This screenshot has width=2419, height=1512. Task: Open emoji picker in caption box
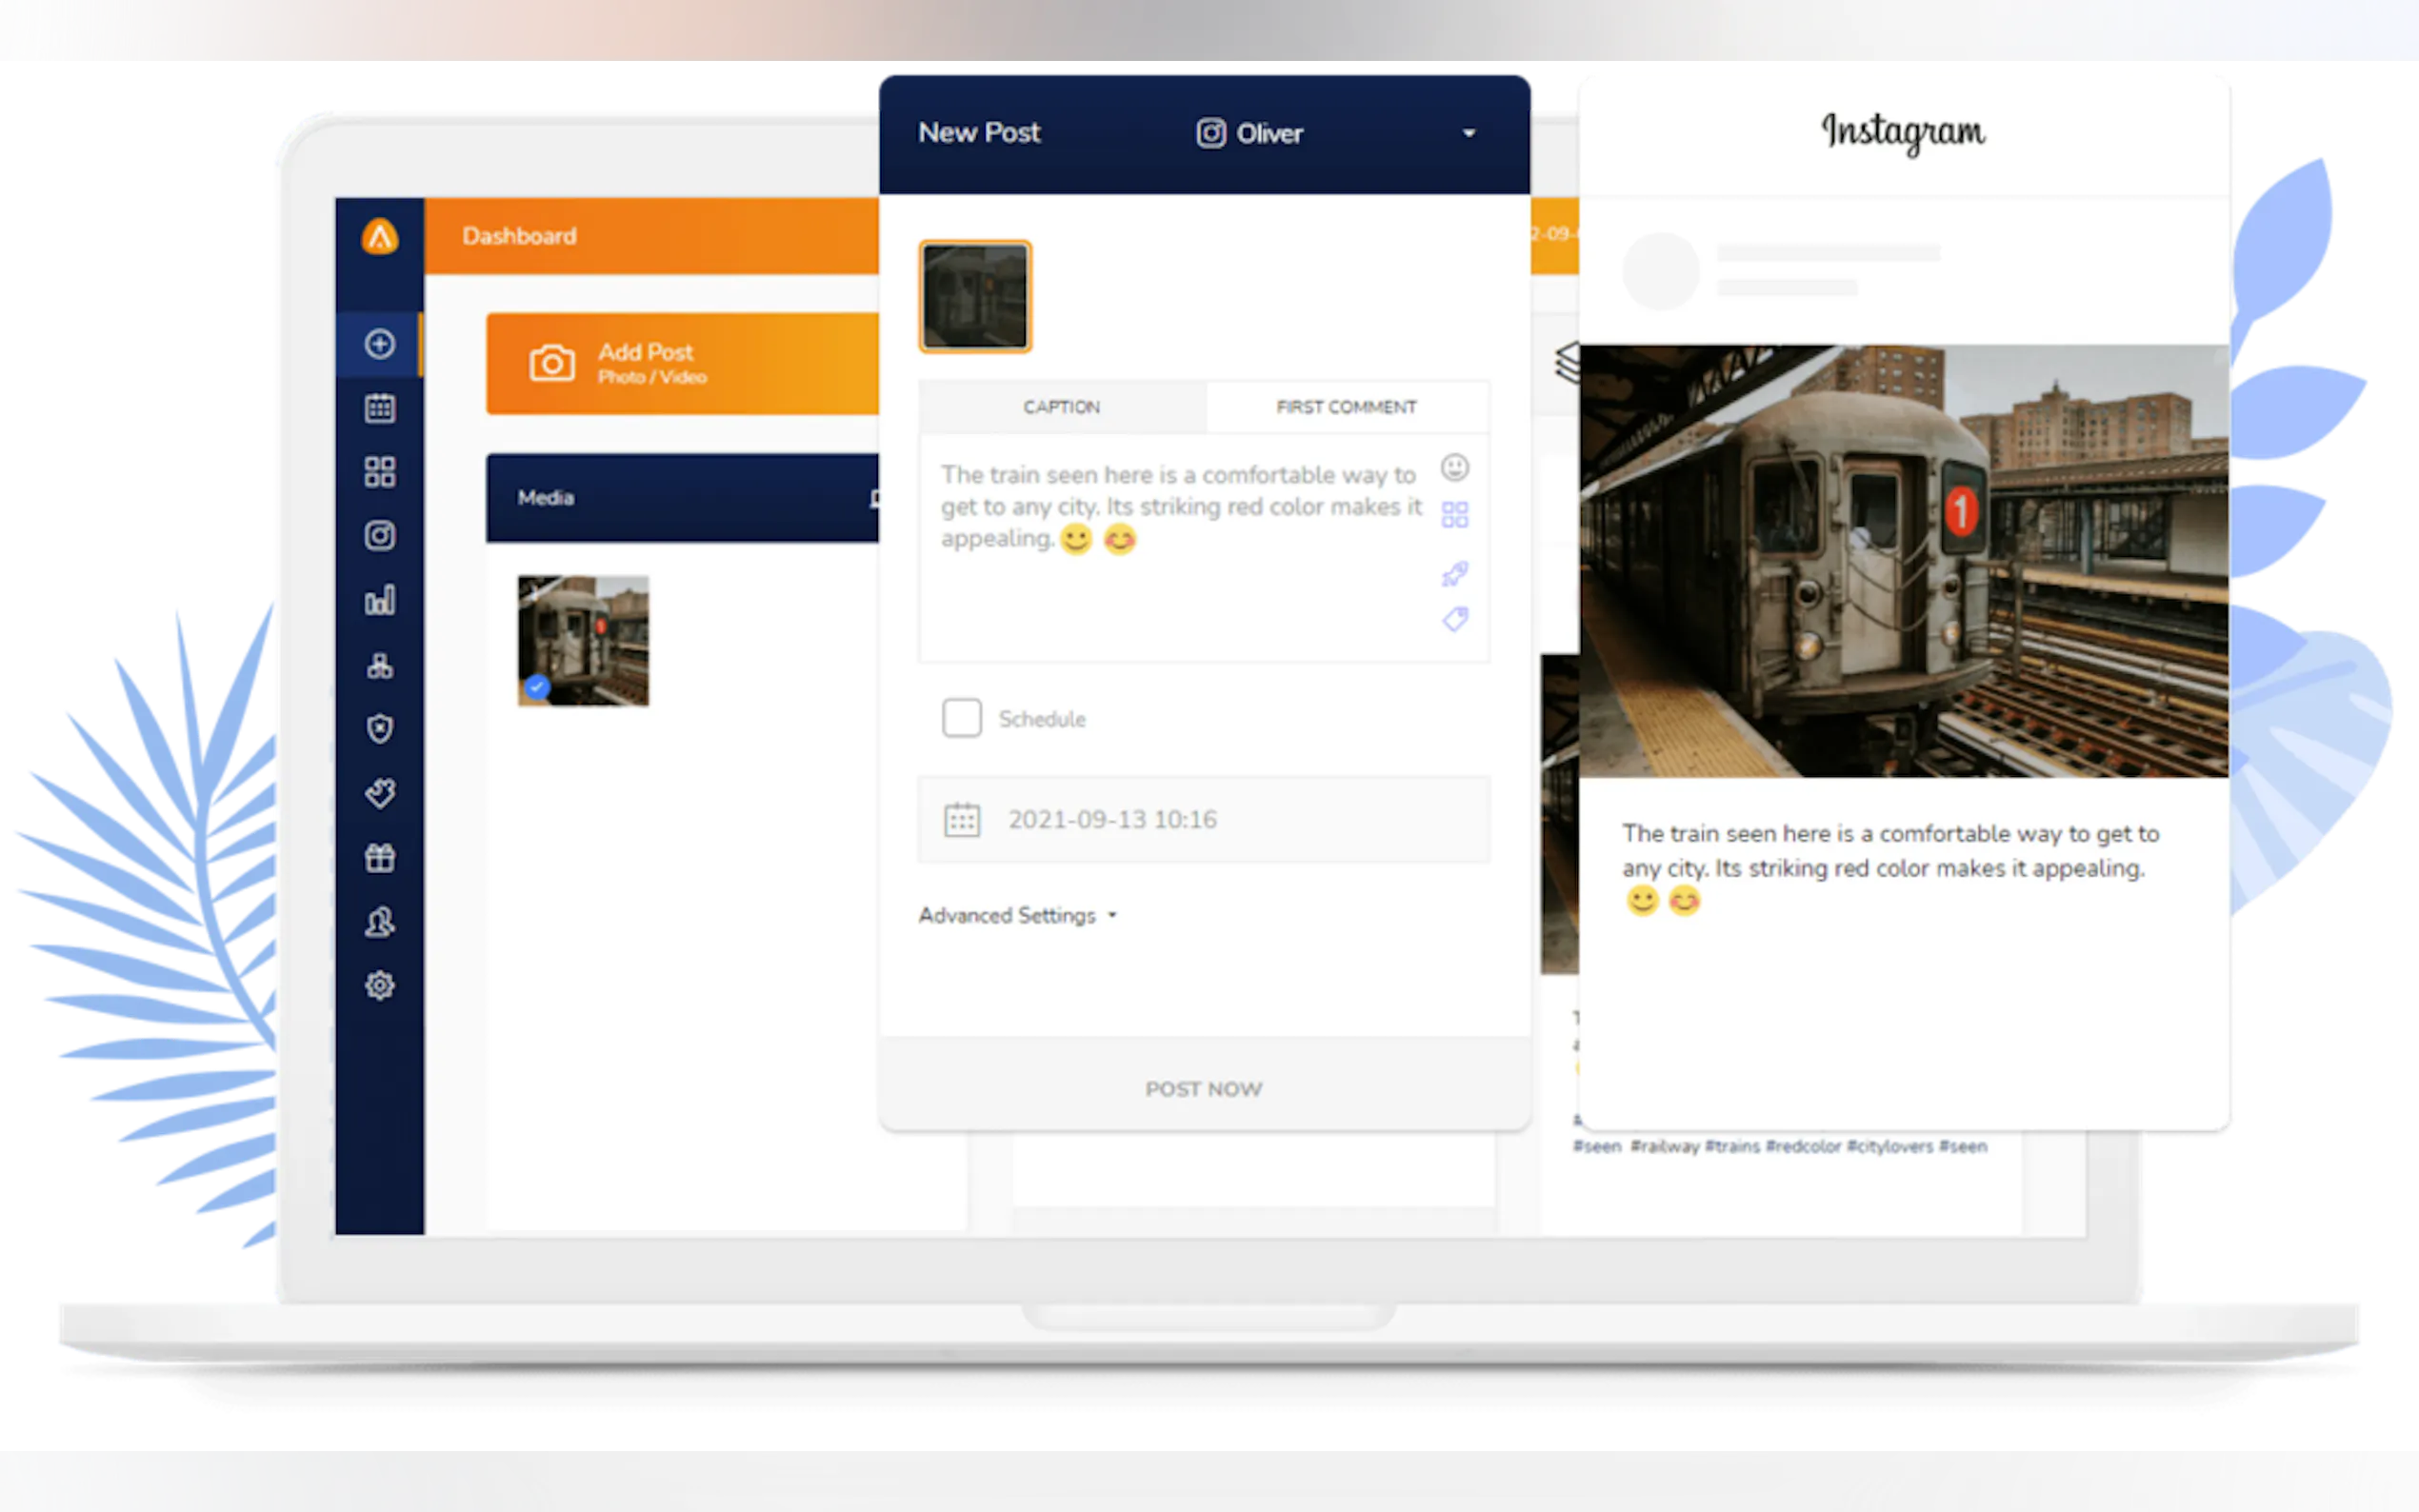point(1454,467)
